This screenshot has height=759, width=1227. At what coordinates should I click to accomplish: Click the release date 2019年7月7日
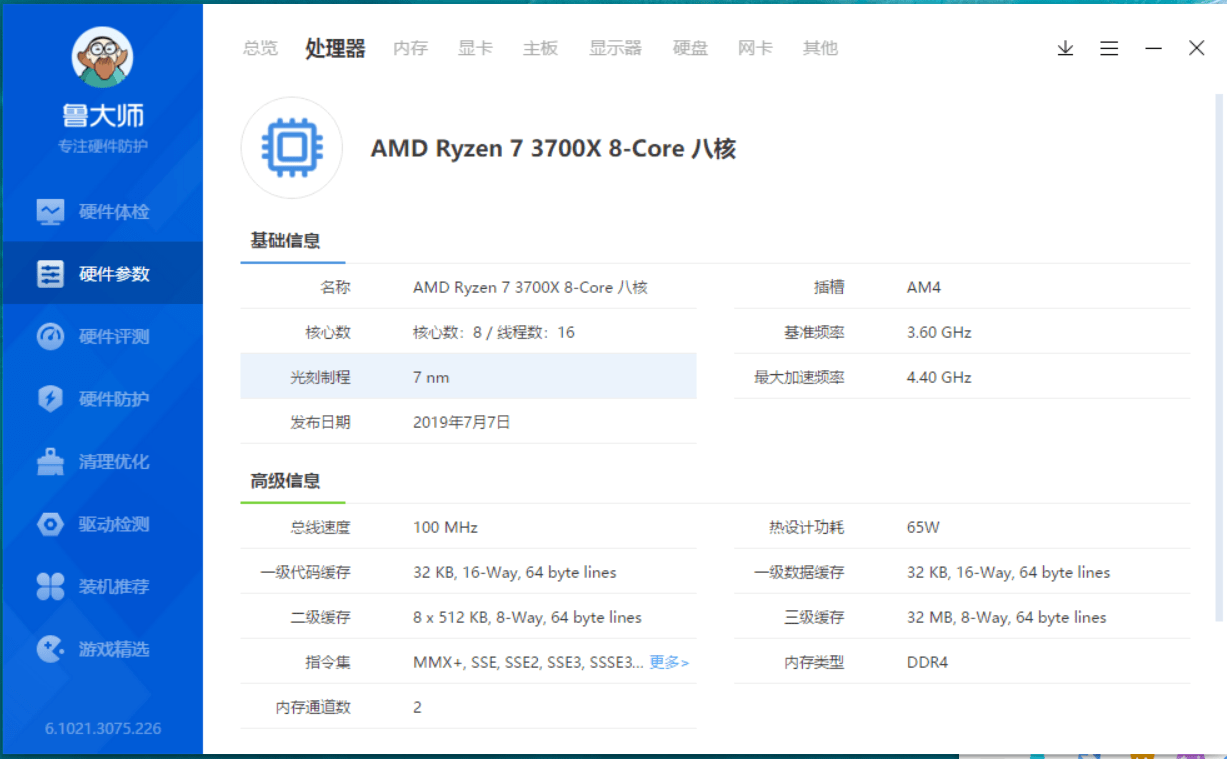point(462,422)
